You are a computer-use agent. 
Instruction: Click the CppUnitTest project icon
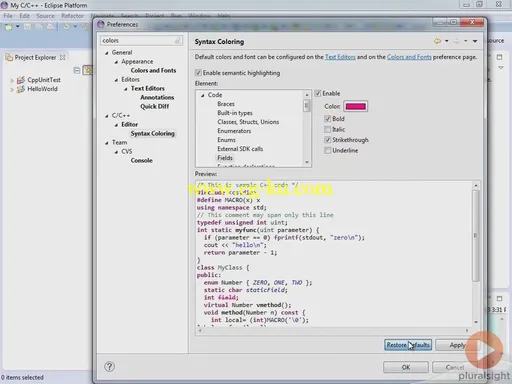point(21,80)
